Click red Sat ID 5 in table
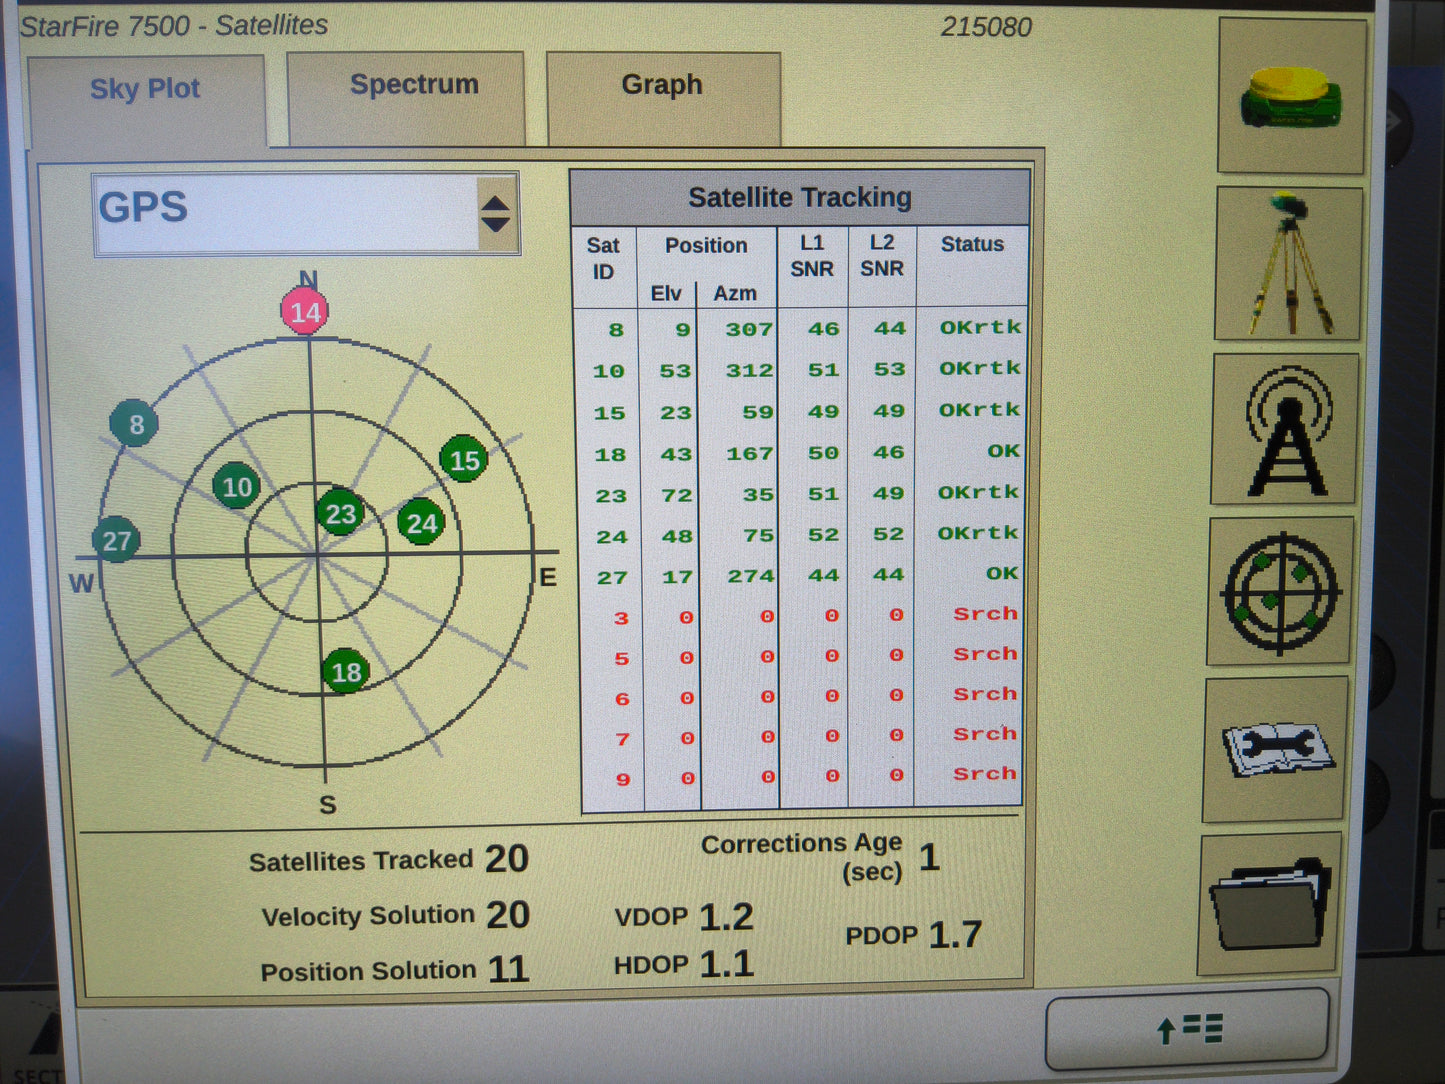The width and height of the screenshot is (1445, 1084). (x=622, y=659)
